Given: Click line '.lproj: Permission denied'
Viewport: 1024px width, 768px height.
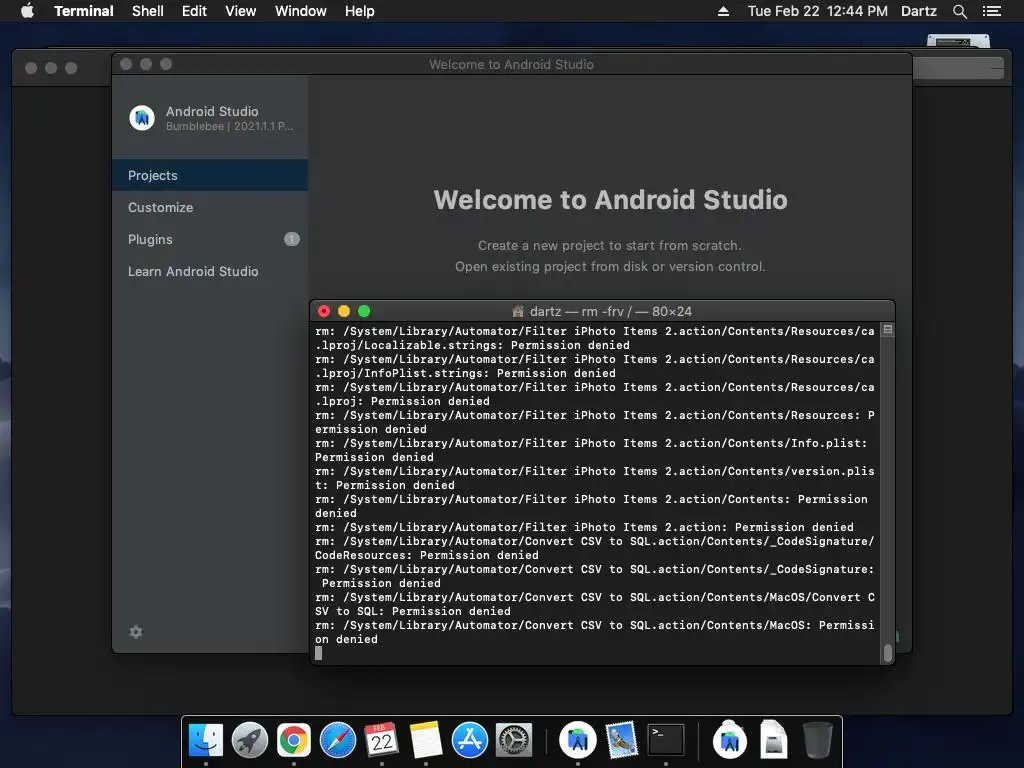Looking at the screenshot, I should [402, 402].
